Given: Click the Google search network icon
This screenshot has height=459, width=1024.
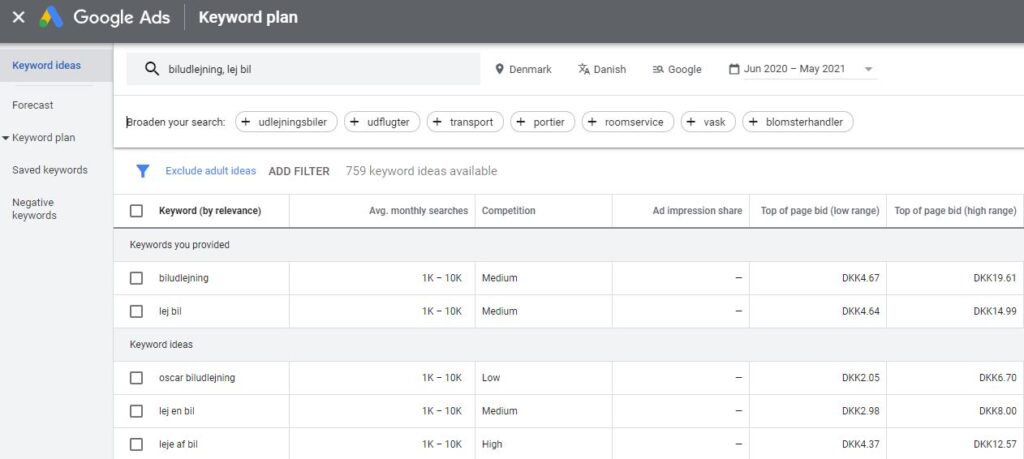Looking at the screenshot, I should [658, 69].
